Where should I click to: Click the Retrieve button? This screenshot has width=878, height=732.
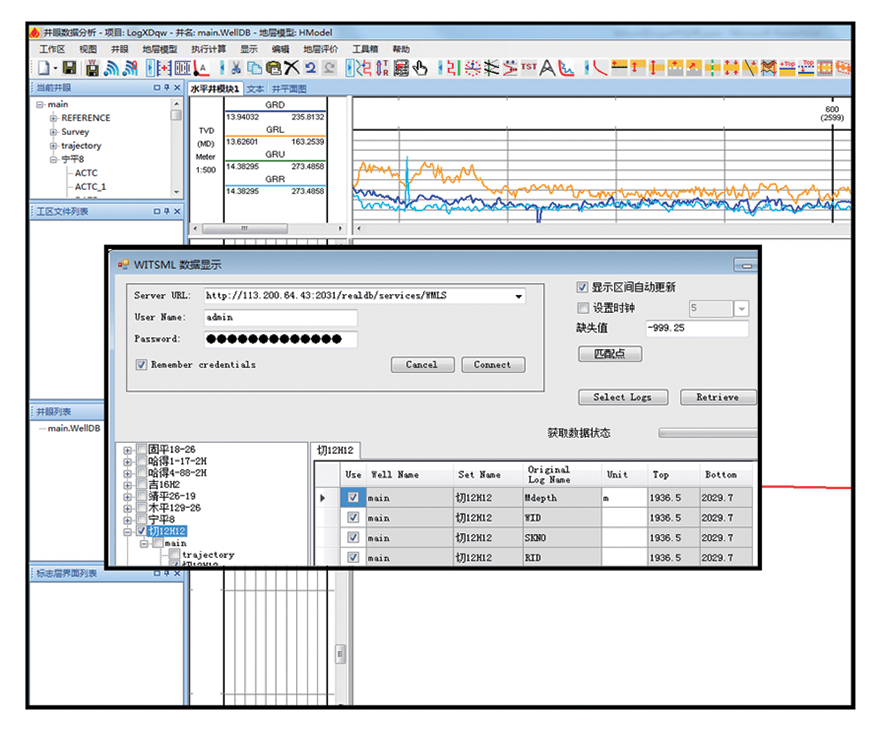click(718, 397)
